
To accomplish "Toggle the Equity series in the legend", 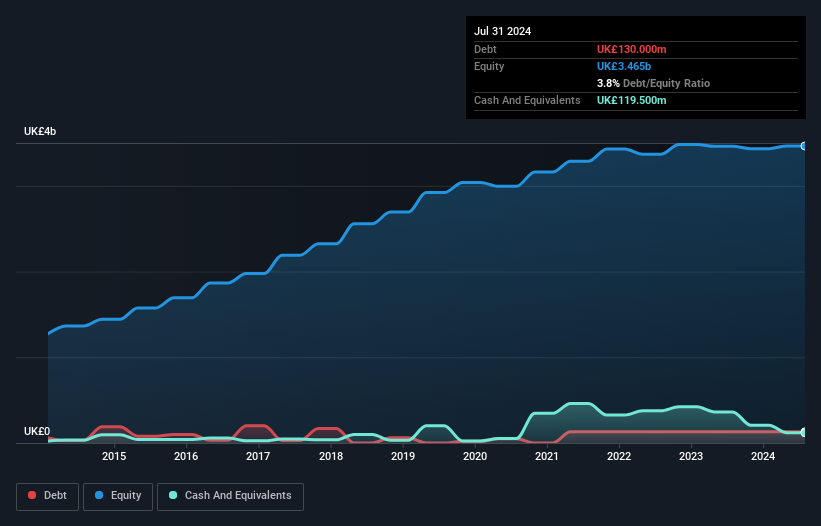I will [x=117, y=496].
